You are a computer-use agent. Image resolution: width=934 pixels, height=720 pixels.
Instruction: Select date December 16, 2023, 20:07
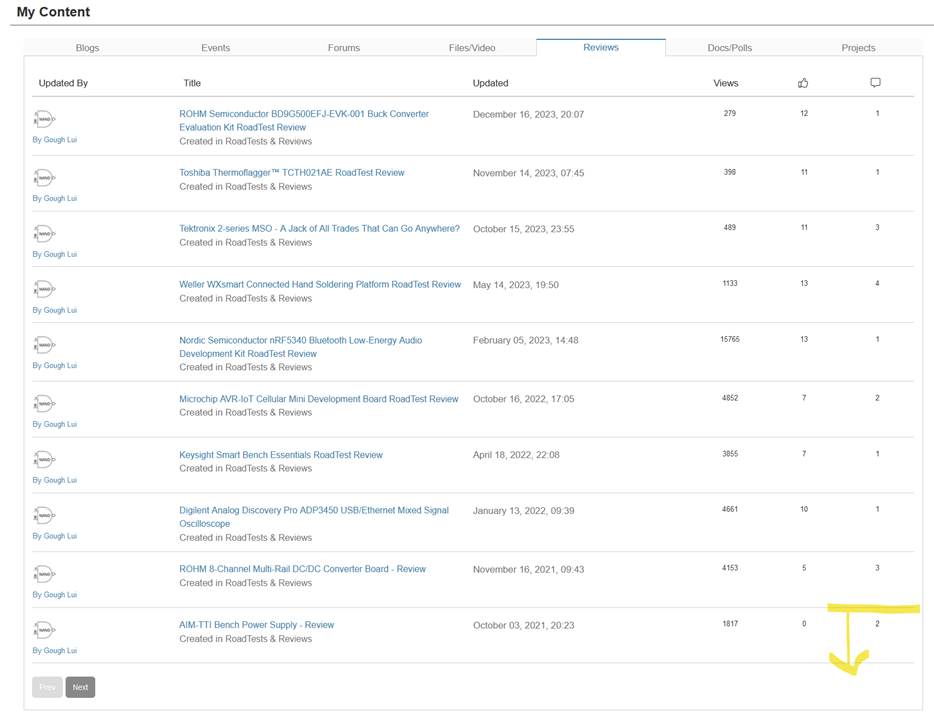point(528,114)
